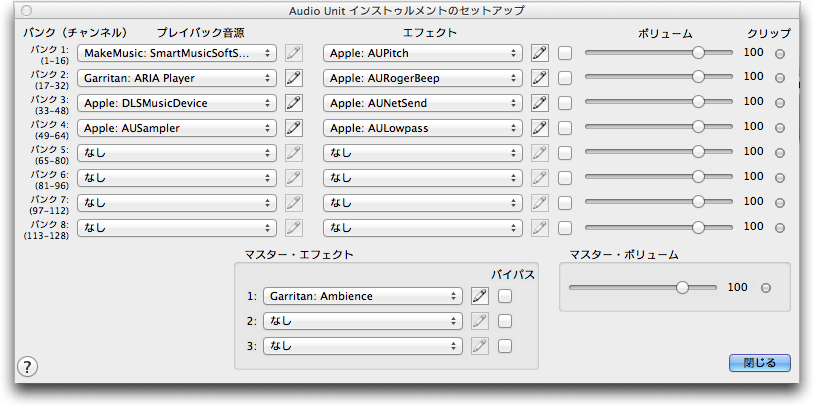Click the master volume slider
Image resolution: width=814 pixels, height=407 pixels.
(x=643, y=287)
